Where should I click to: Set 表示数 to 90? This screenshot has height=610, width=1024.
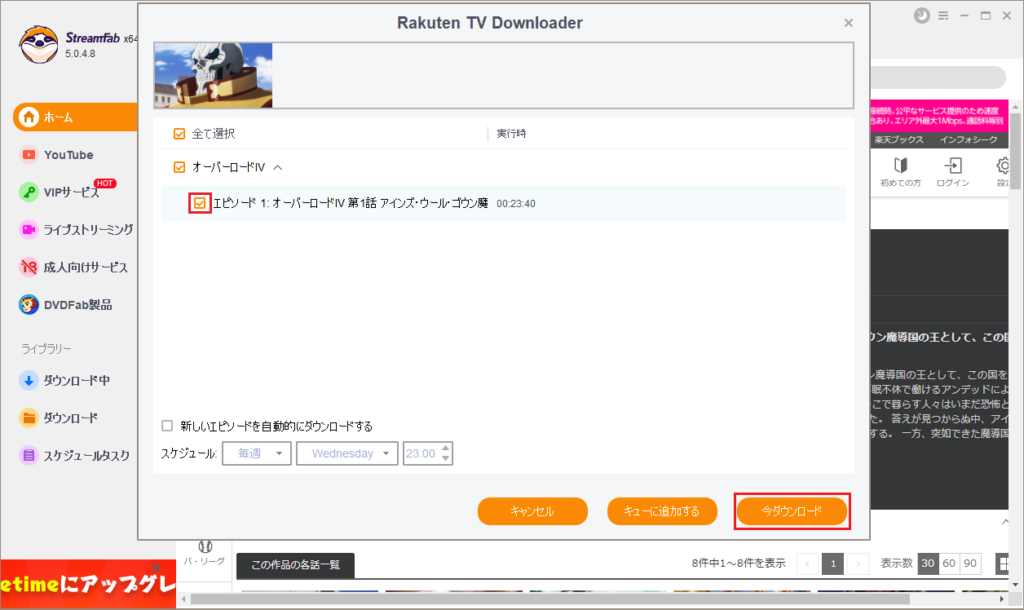(970, 564)
